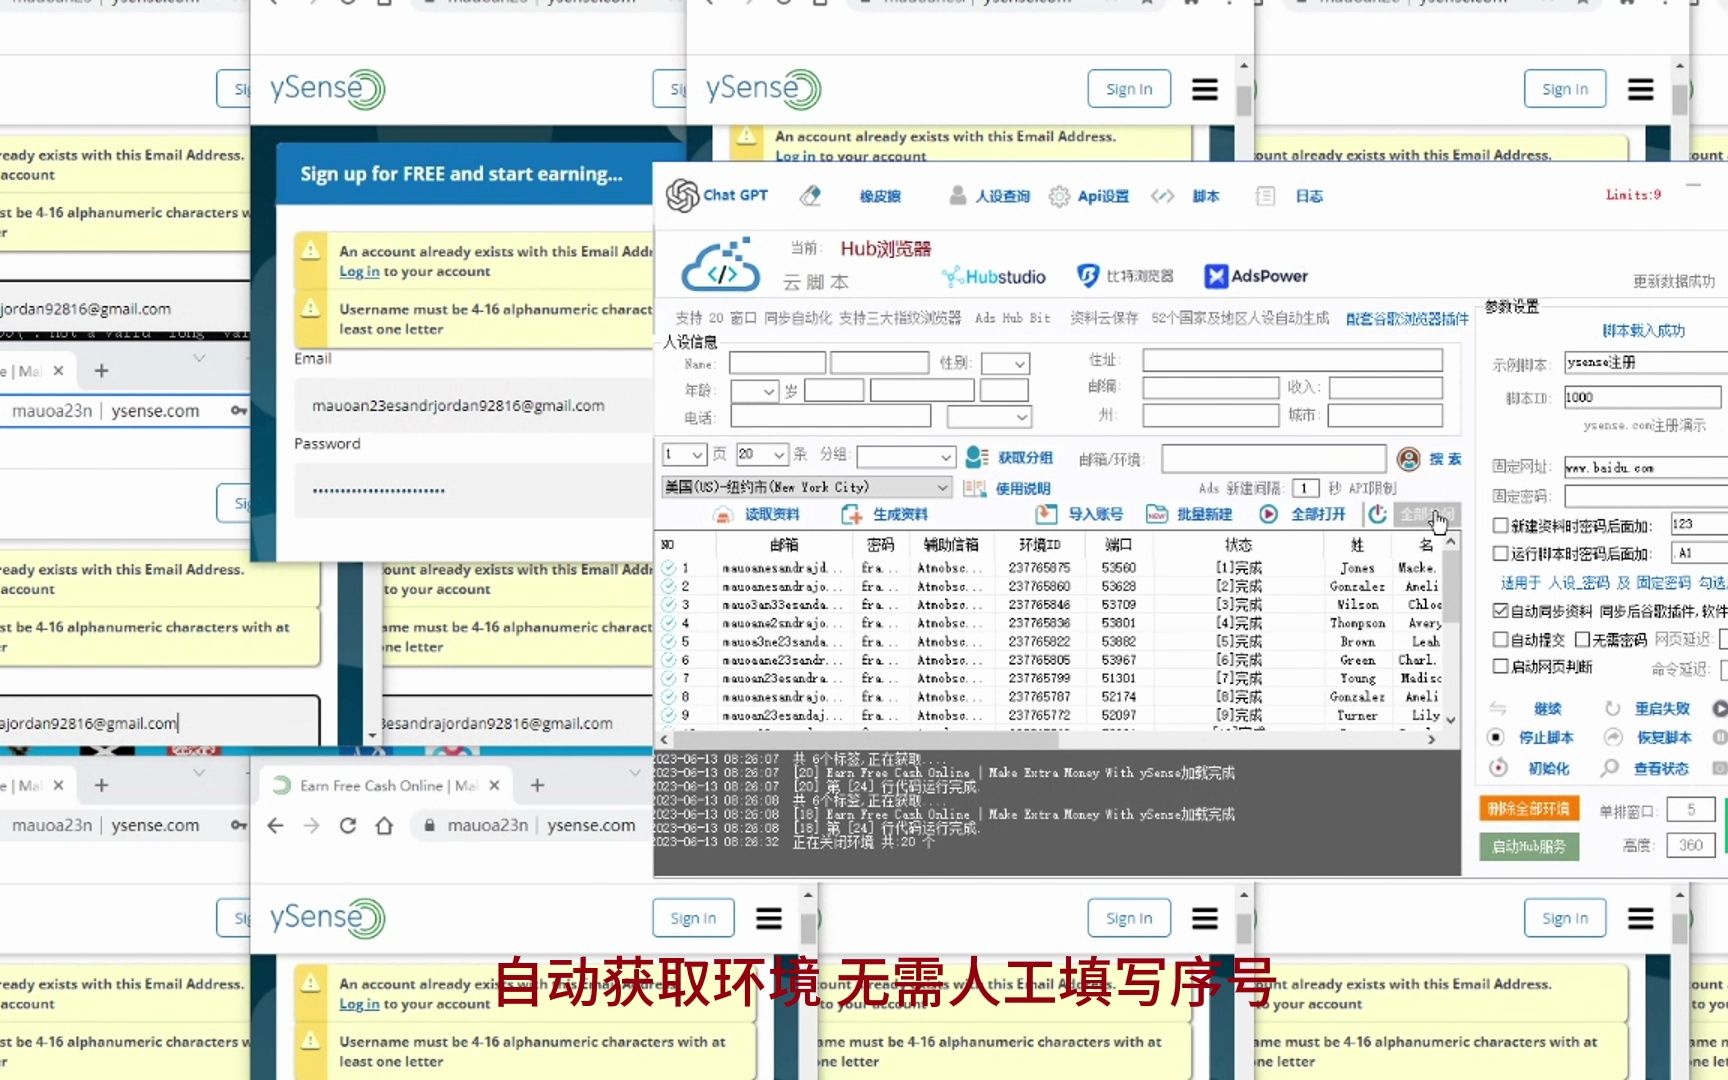The width and height of the screenshot is (1728, 1080).
Task: Click the 停止脚本 stop icon
Action: 1497,737
